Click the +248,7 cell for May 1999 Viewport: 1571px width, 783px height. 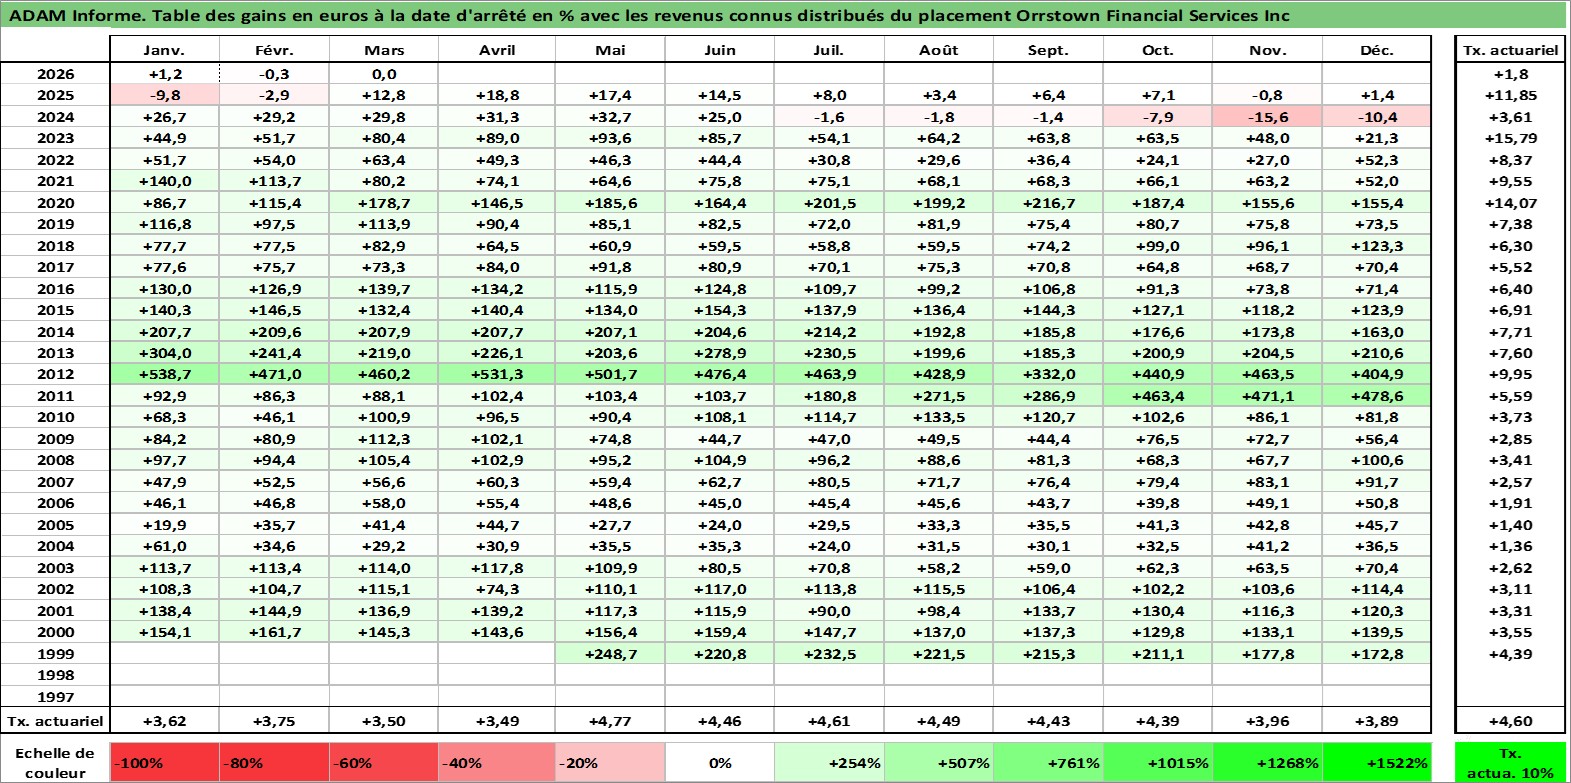pyautogui.click(x=610, y=654)
